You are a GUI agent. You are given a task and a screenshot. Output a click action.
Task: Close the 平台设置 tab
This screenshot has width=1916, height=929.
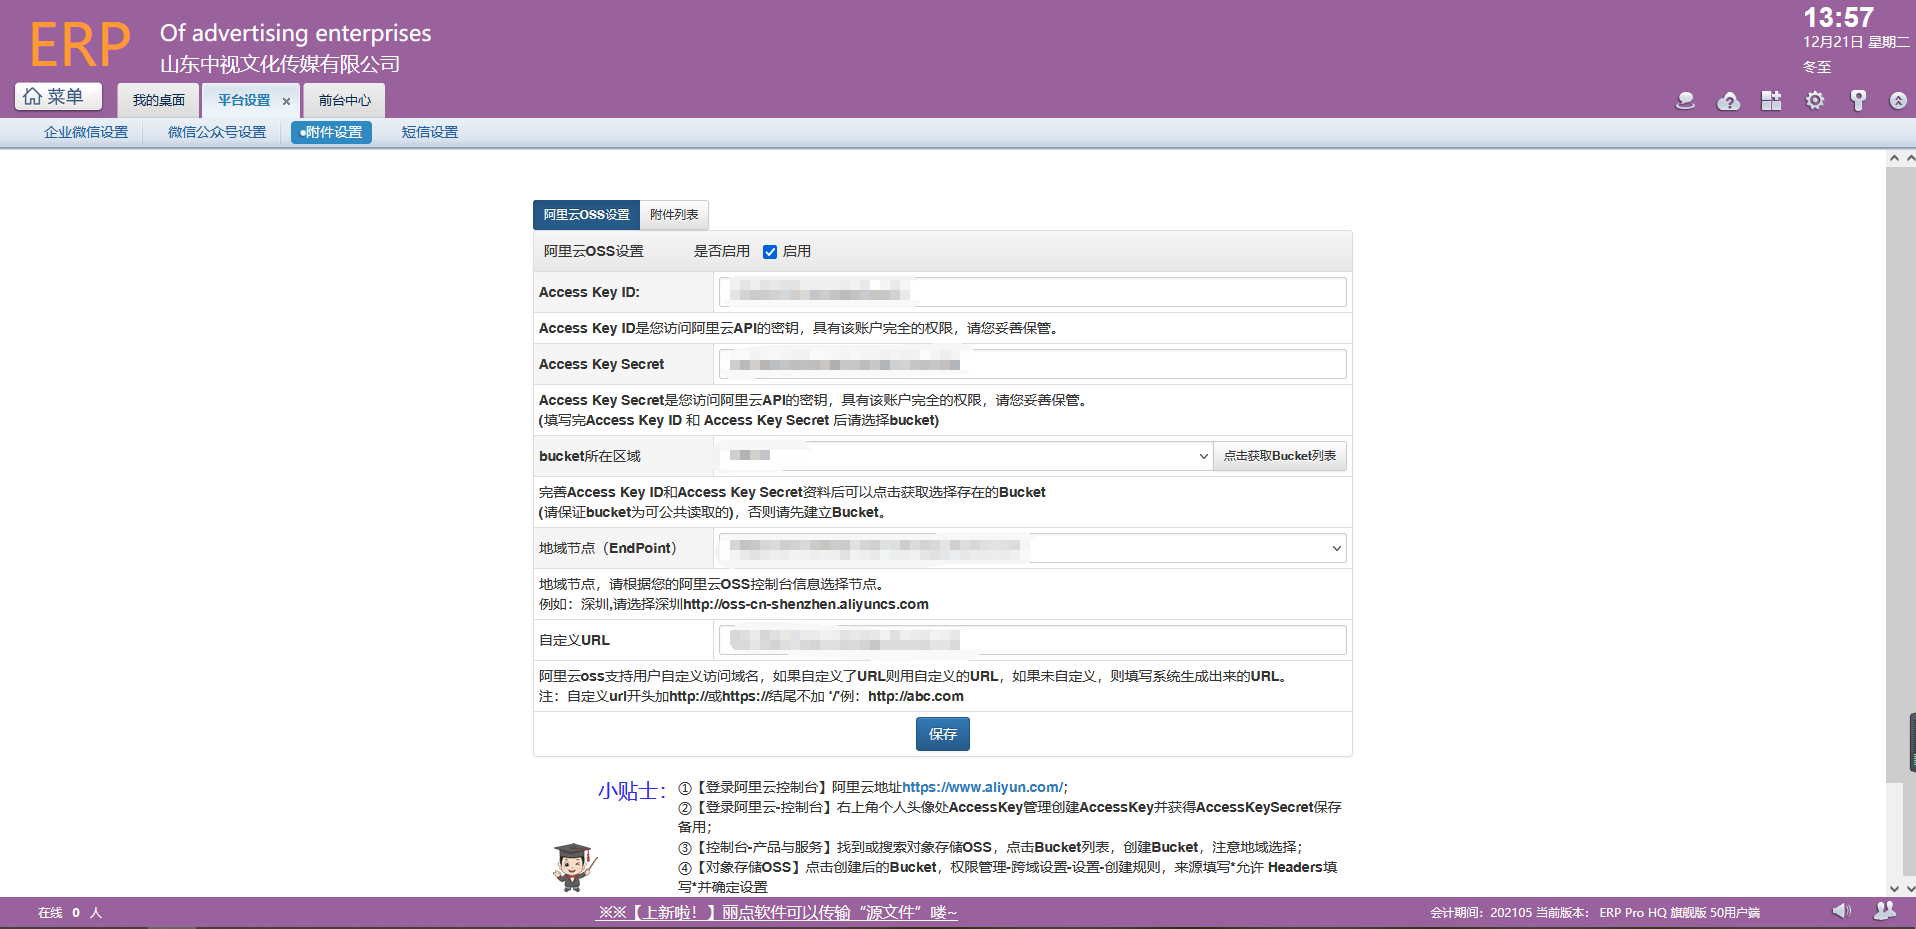click(x=286, y=101)
